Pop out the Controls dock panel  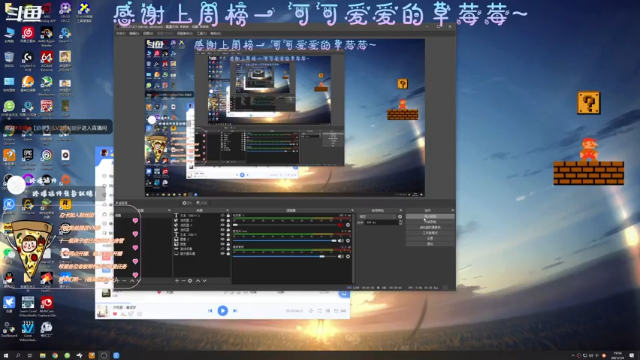coord(452,210)
